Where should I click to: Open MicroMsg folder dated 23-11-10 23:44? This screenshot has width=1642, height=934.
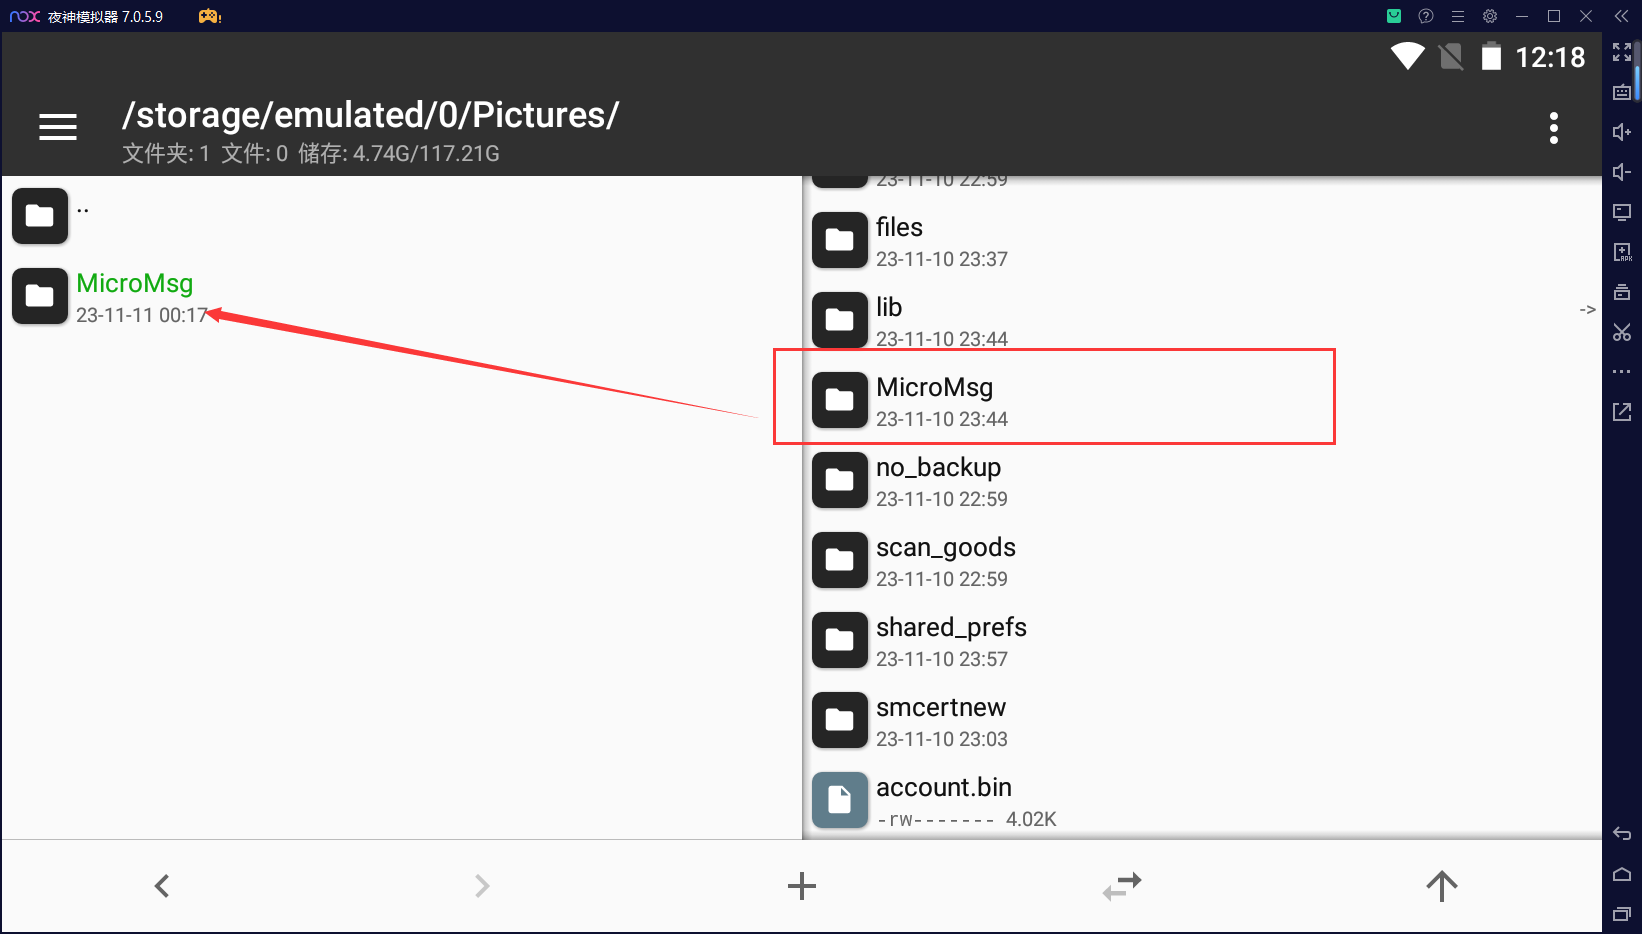coord(1202,401)
